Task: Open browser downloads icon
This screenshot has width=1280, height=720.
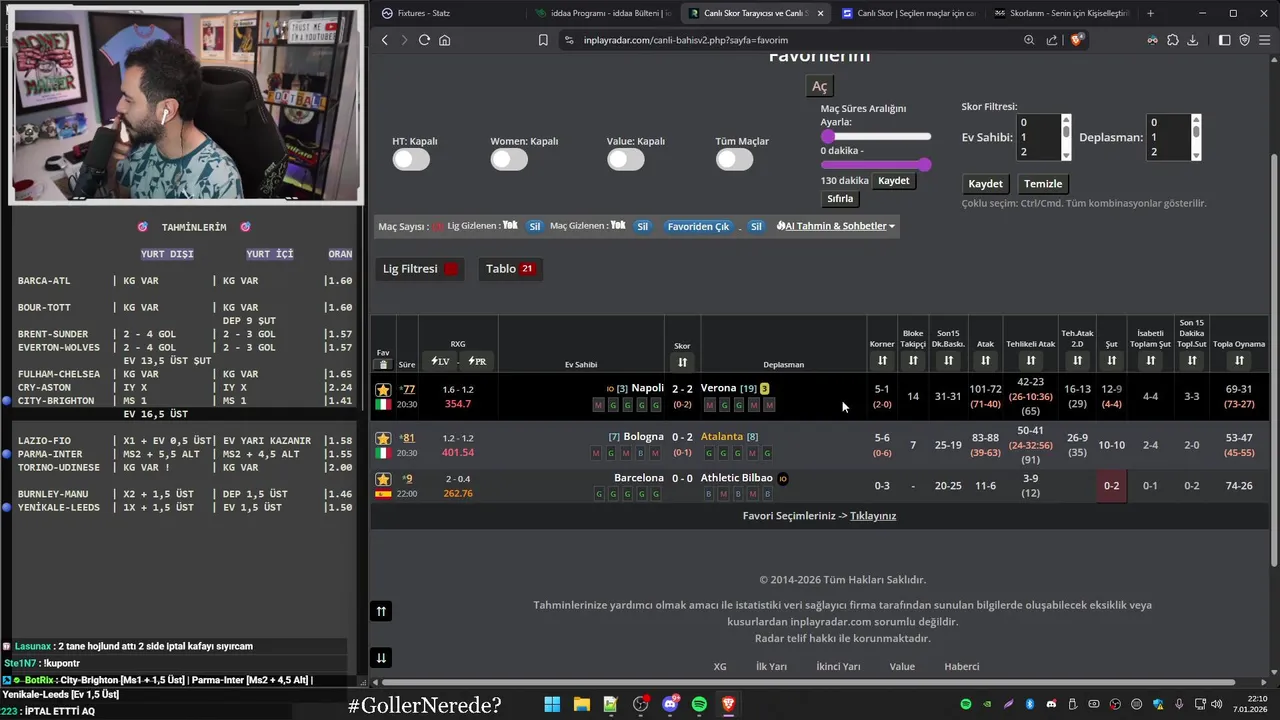Action: click(1192, 40)
